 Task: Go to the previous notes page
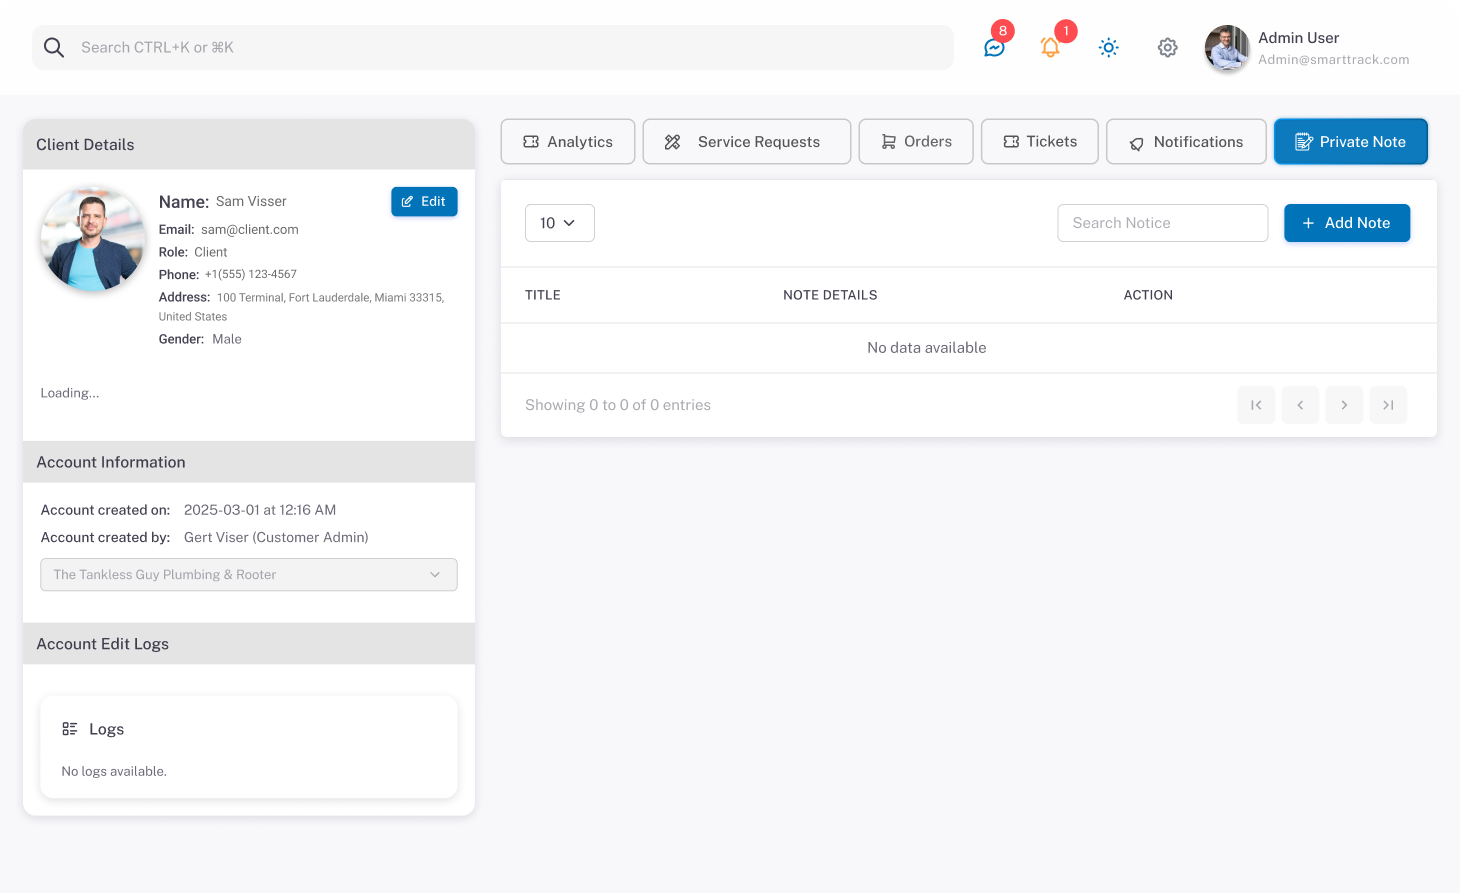tap(1300, 405)
